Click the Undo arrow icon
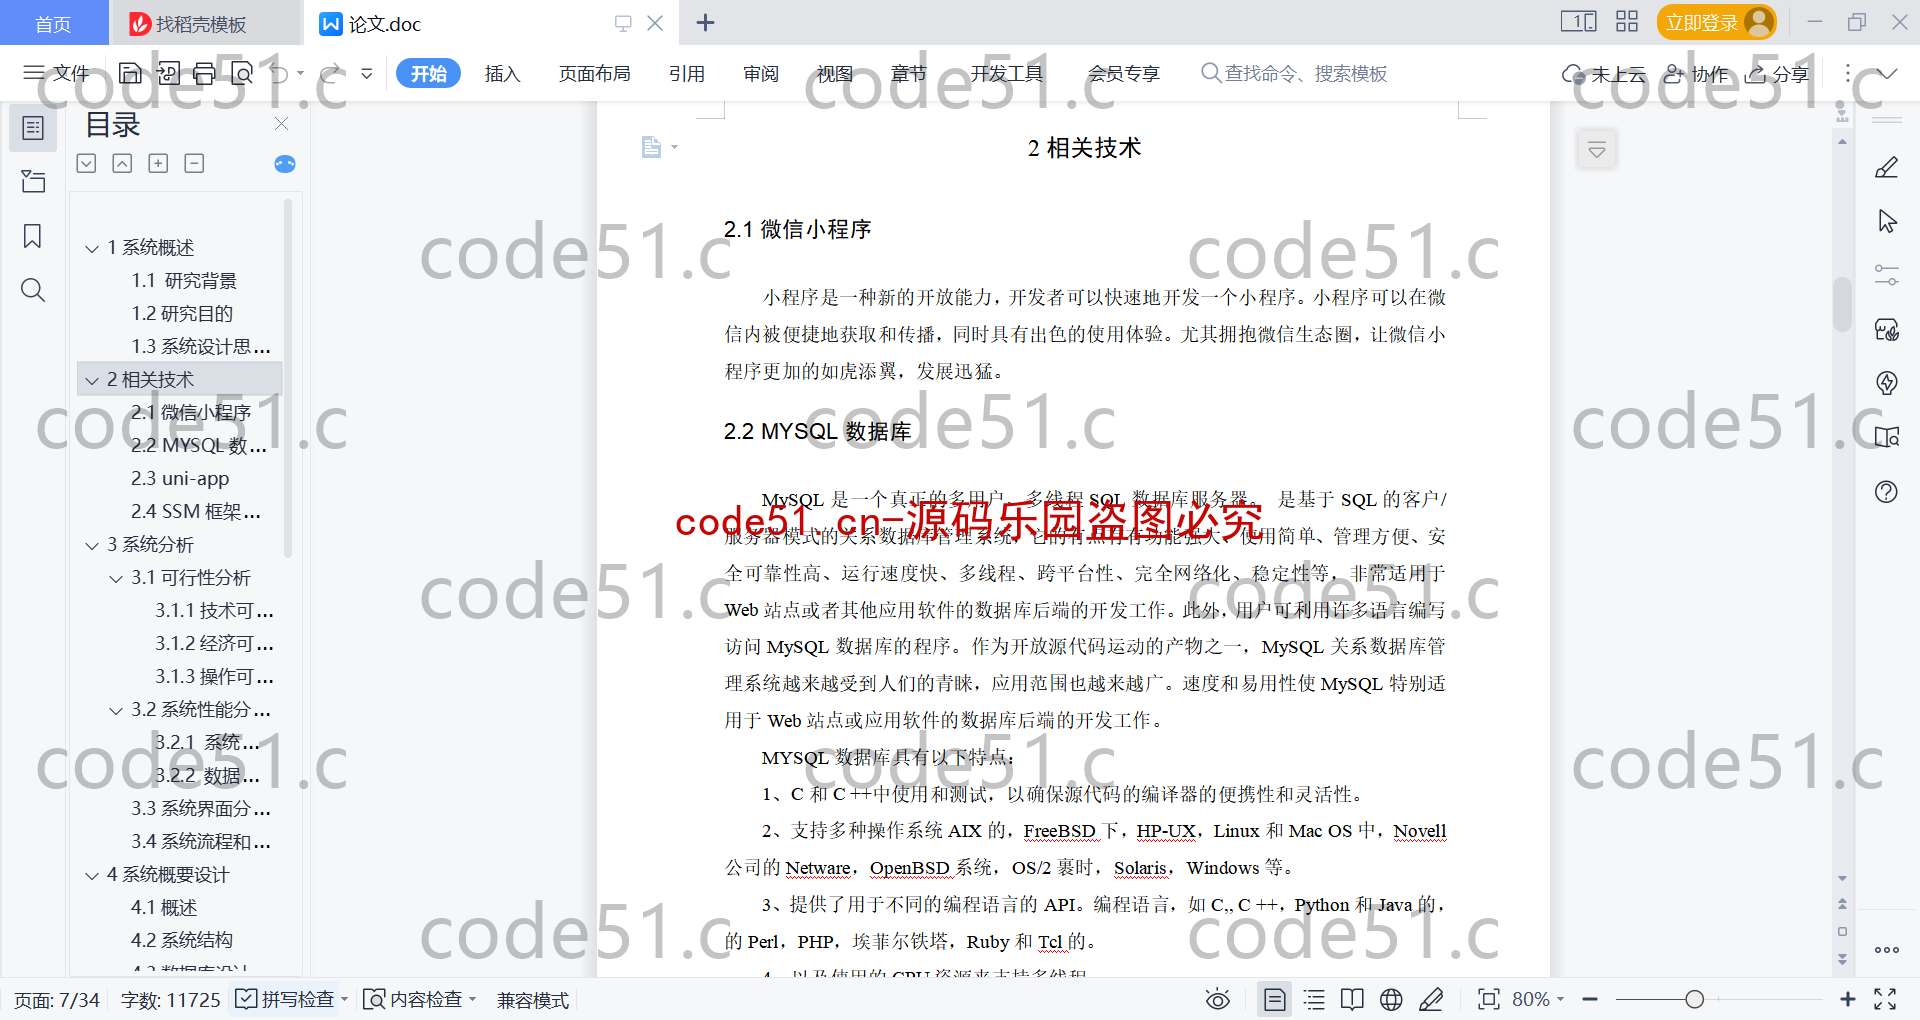Screen dimensions: 1920x1020 278,73
